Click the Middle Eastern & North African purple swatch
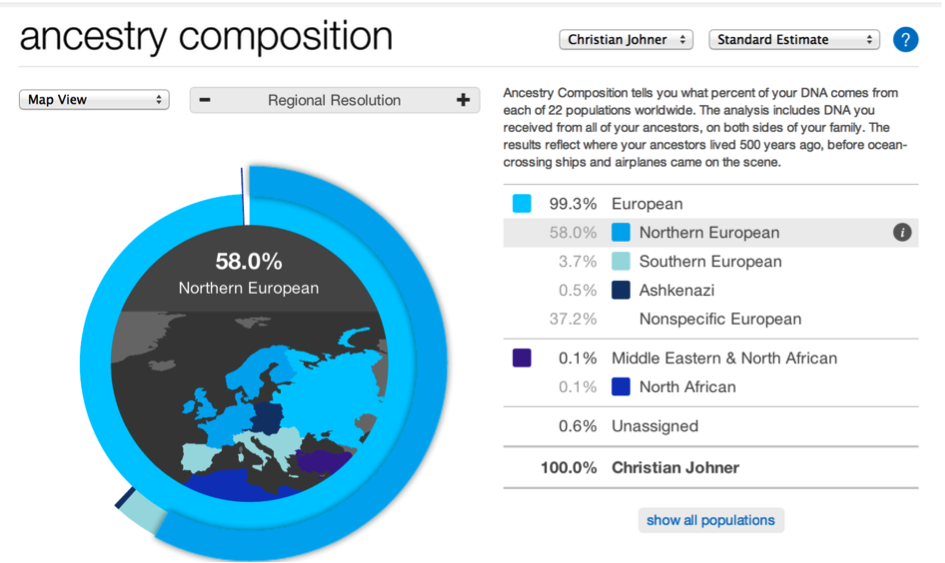 point(521,358)
